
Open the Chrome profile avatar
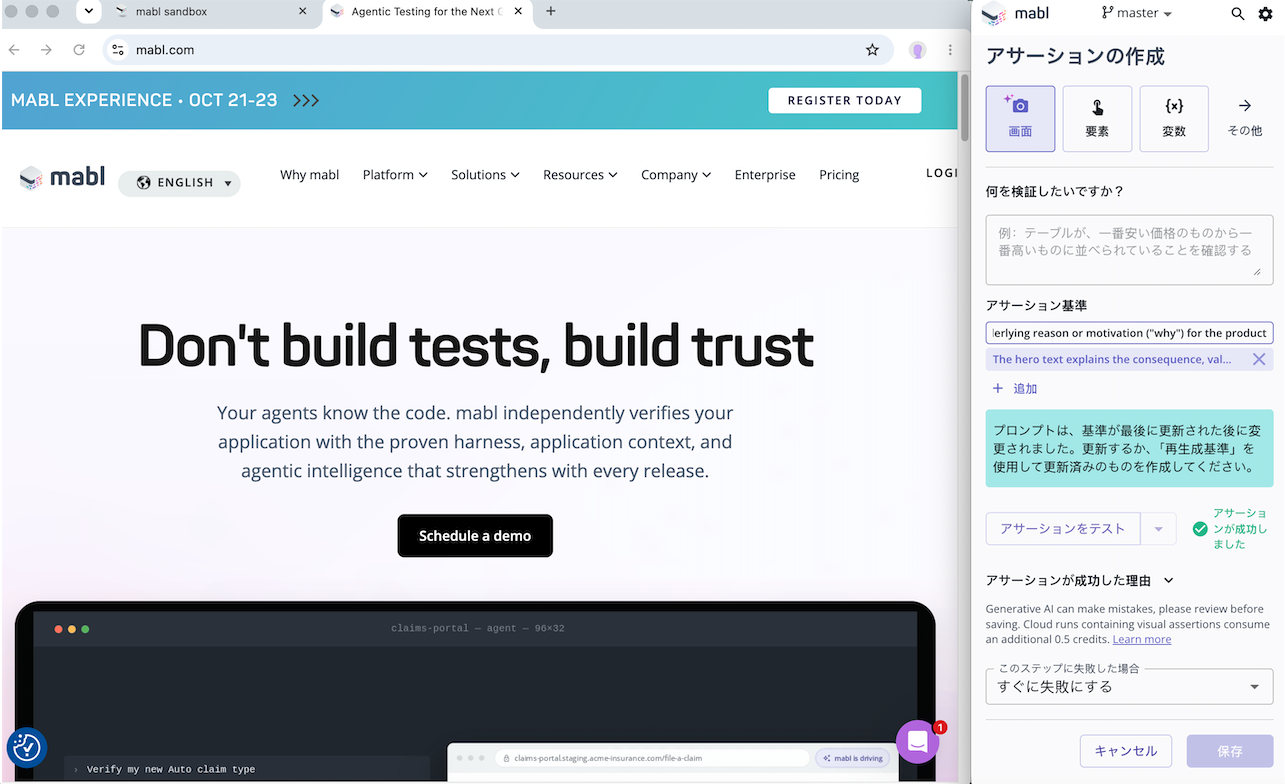(x=917, y=50)
